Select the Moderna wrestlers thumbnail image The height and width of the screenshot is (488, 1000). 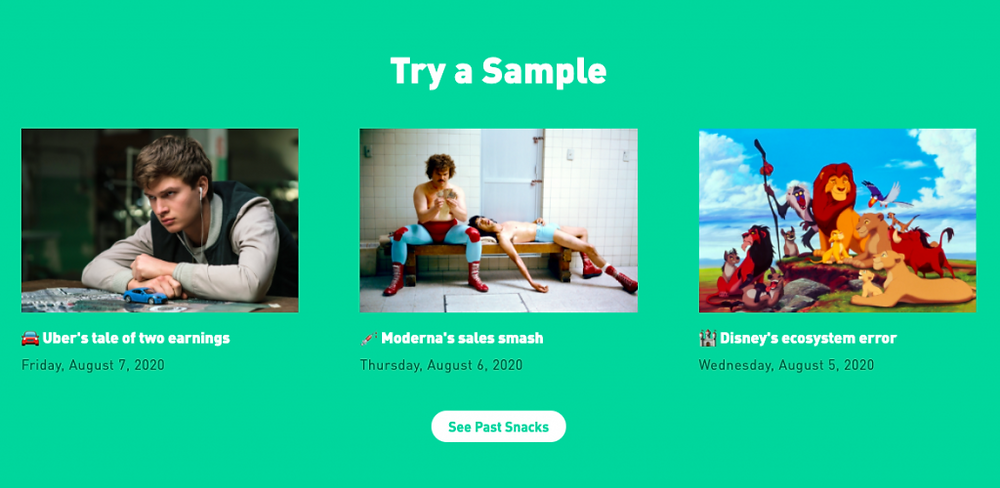pos(499,221)
